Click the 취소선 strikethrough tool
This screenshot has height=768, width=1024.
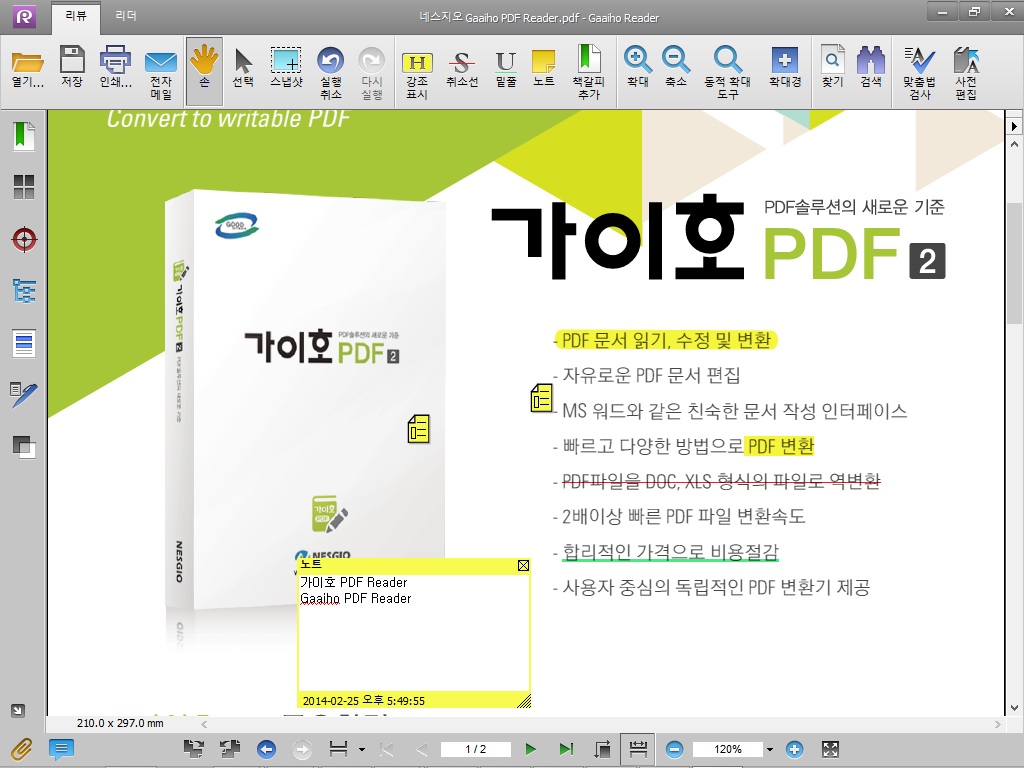461,70
